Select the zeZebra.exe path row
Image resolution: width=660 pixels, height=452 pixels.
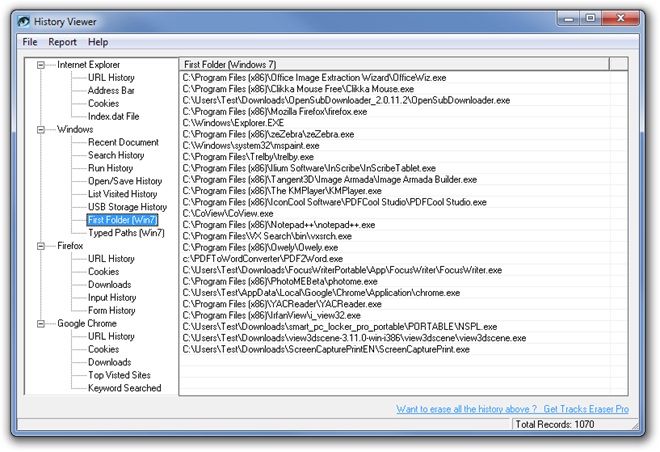coord(395,134)
